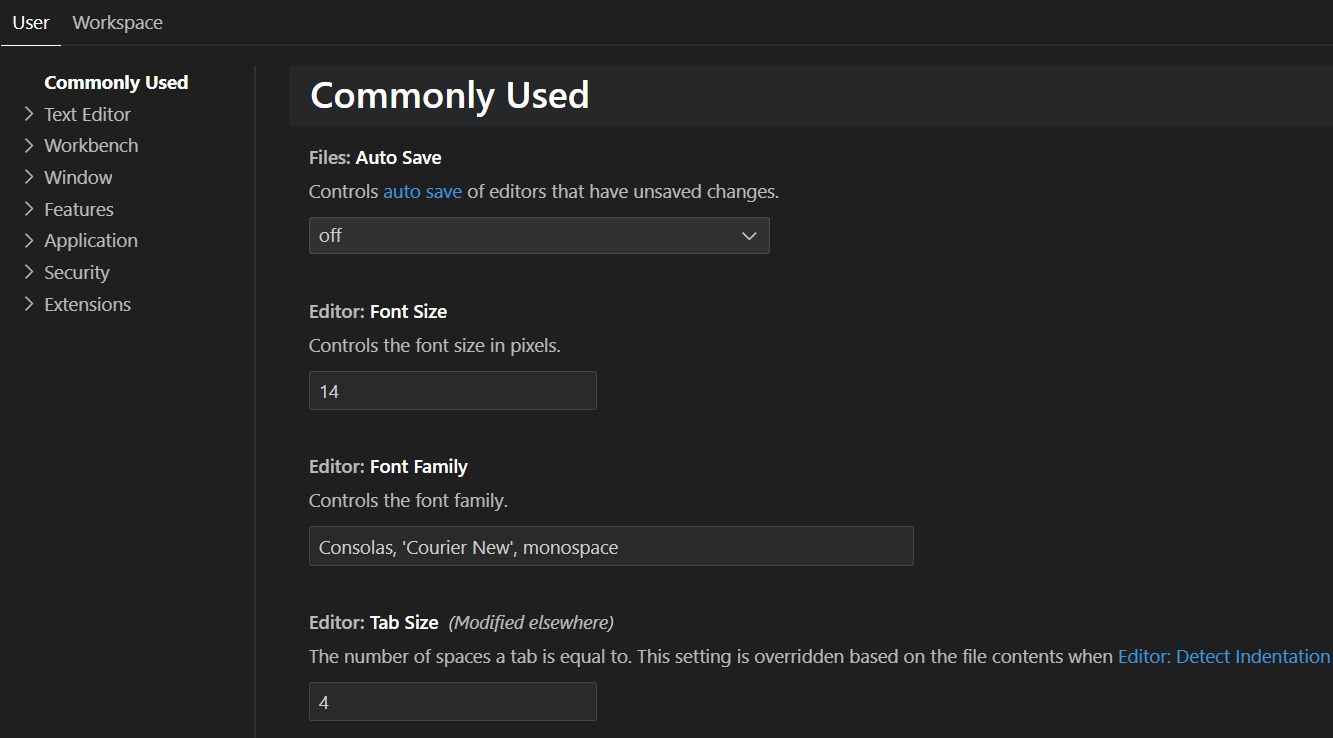Image resolution: width=1333 pixels, height=738 pixels.
Task: Open the Files: Auto Save dropdown
Action: click(539, 235)
